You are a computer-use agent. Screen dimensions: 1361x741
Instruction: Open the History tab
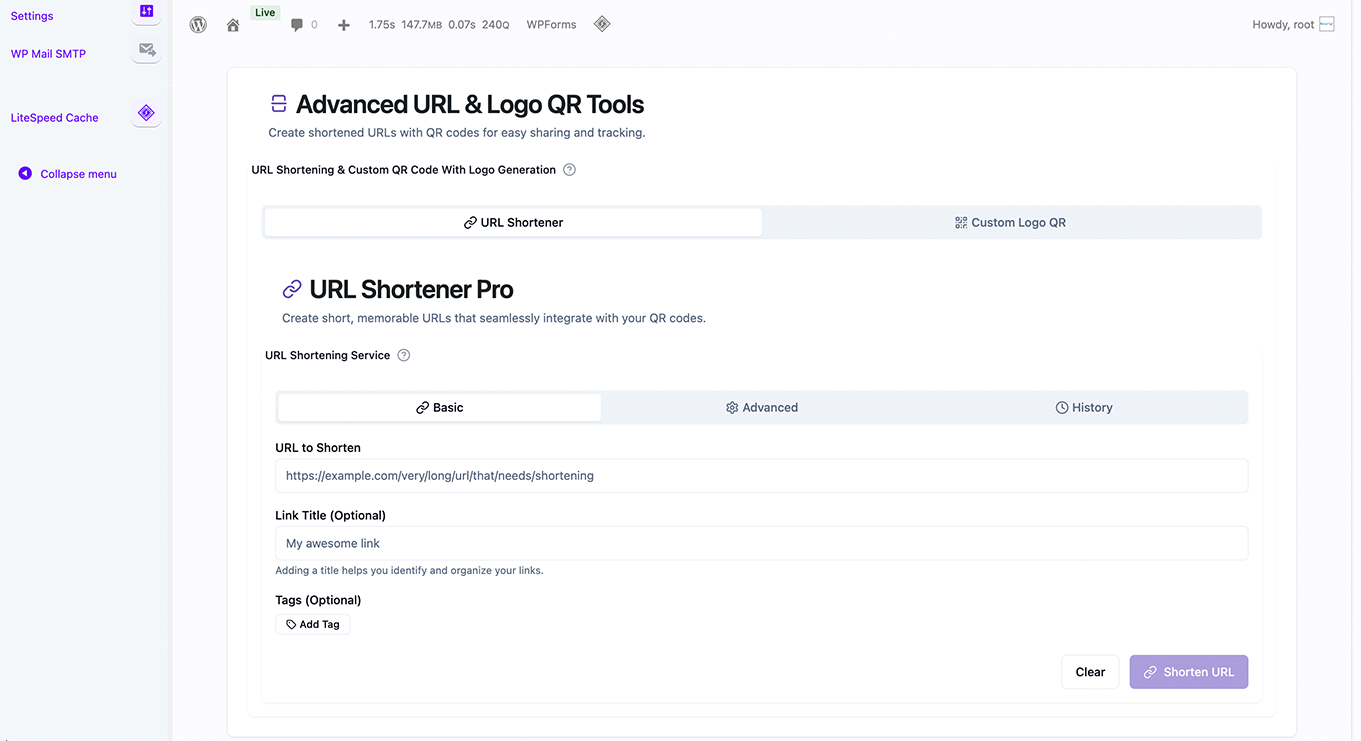(x=1084, y=407)
